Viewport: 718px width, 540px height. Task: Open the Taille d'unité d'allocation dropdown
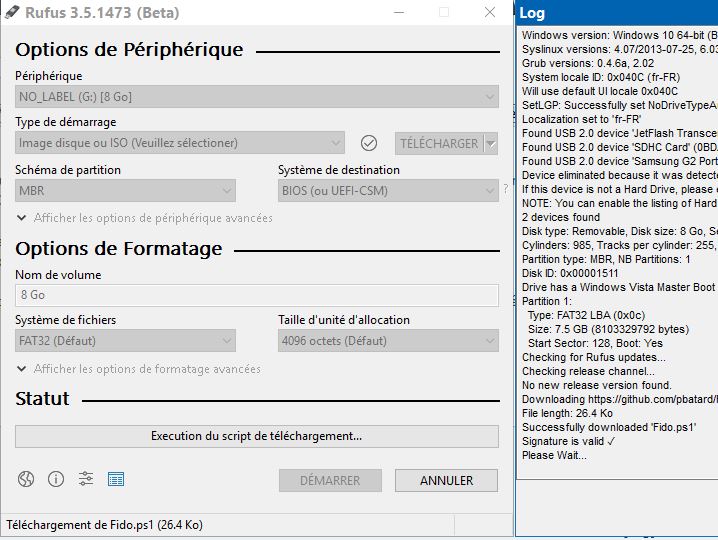click(388, 341)
